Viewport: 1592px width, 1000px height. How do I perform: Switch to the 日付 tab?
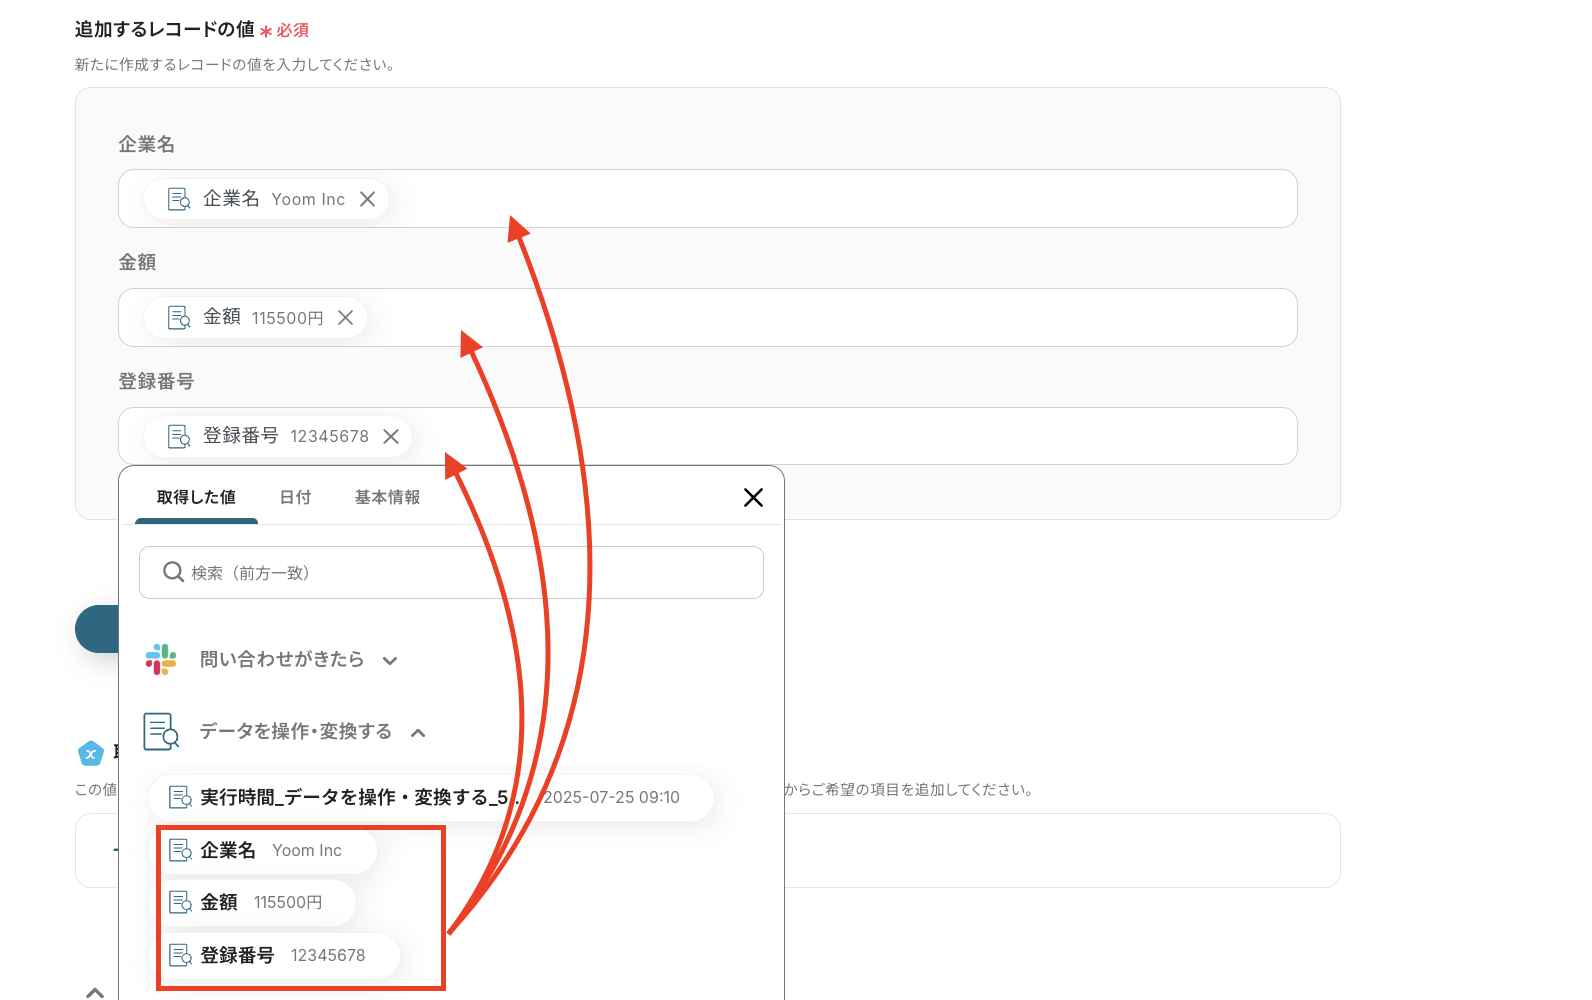pos(295,497)
